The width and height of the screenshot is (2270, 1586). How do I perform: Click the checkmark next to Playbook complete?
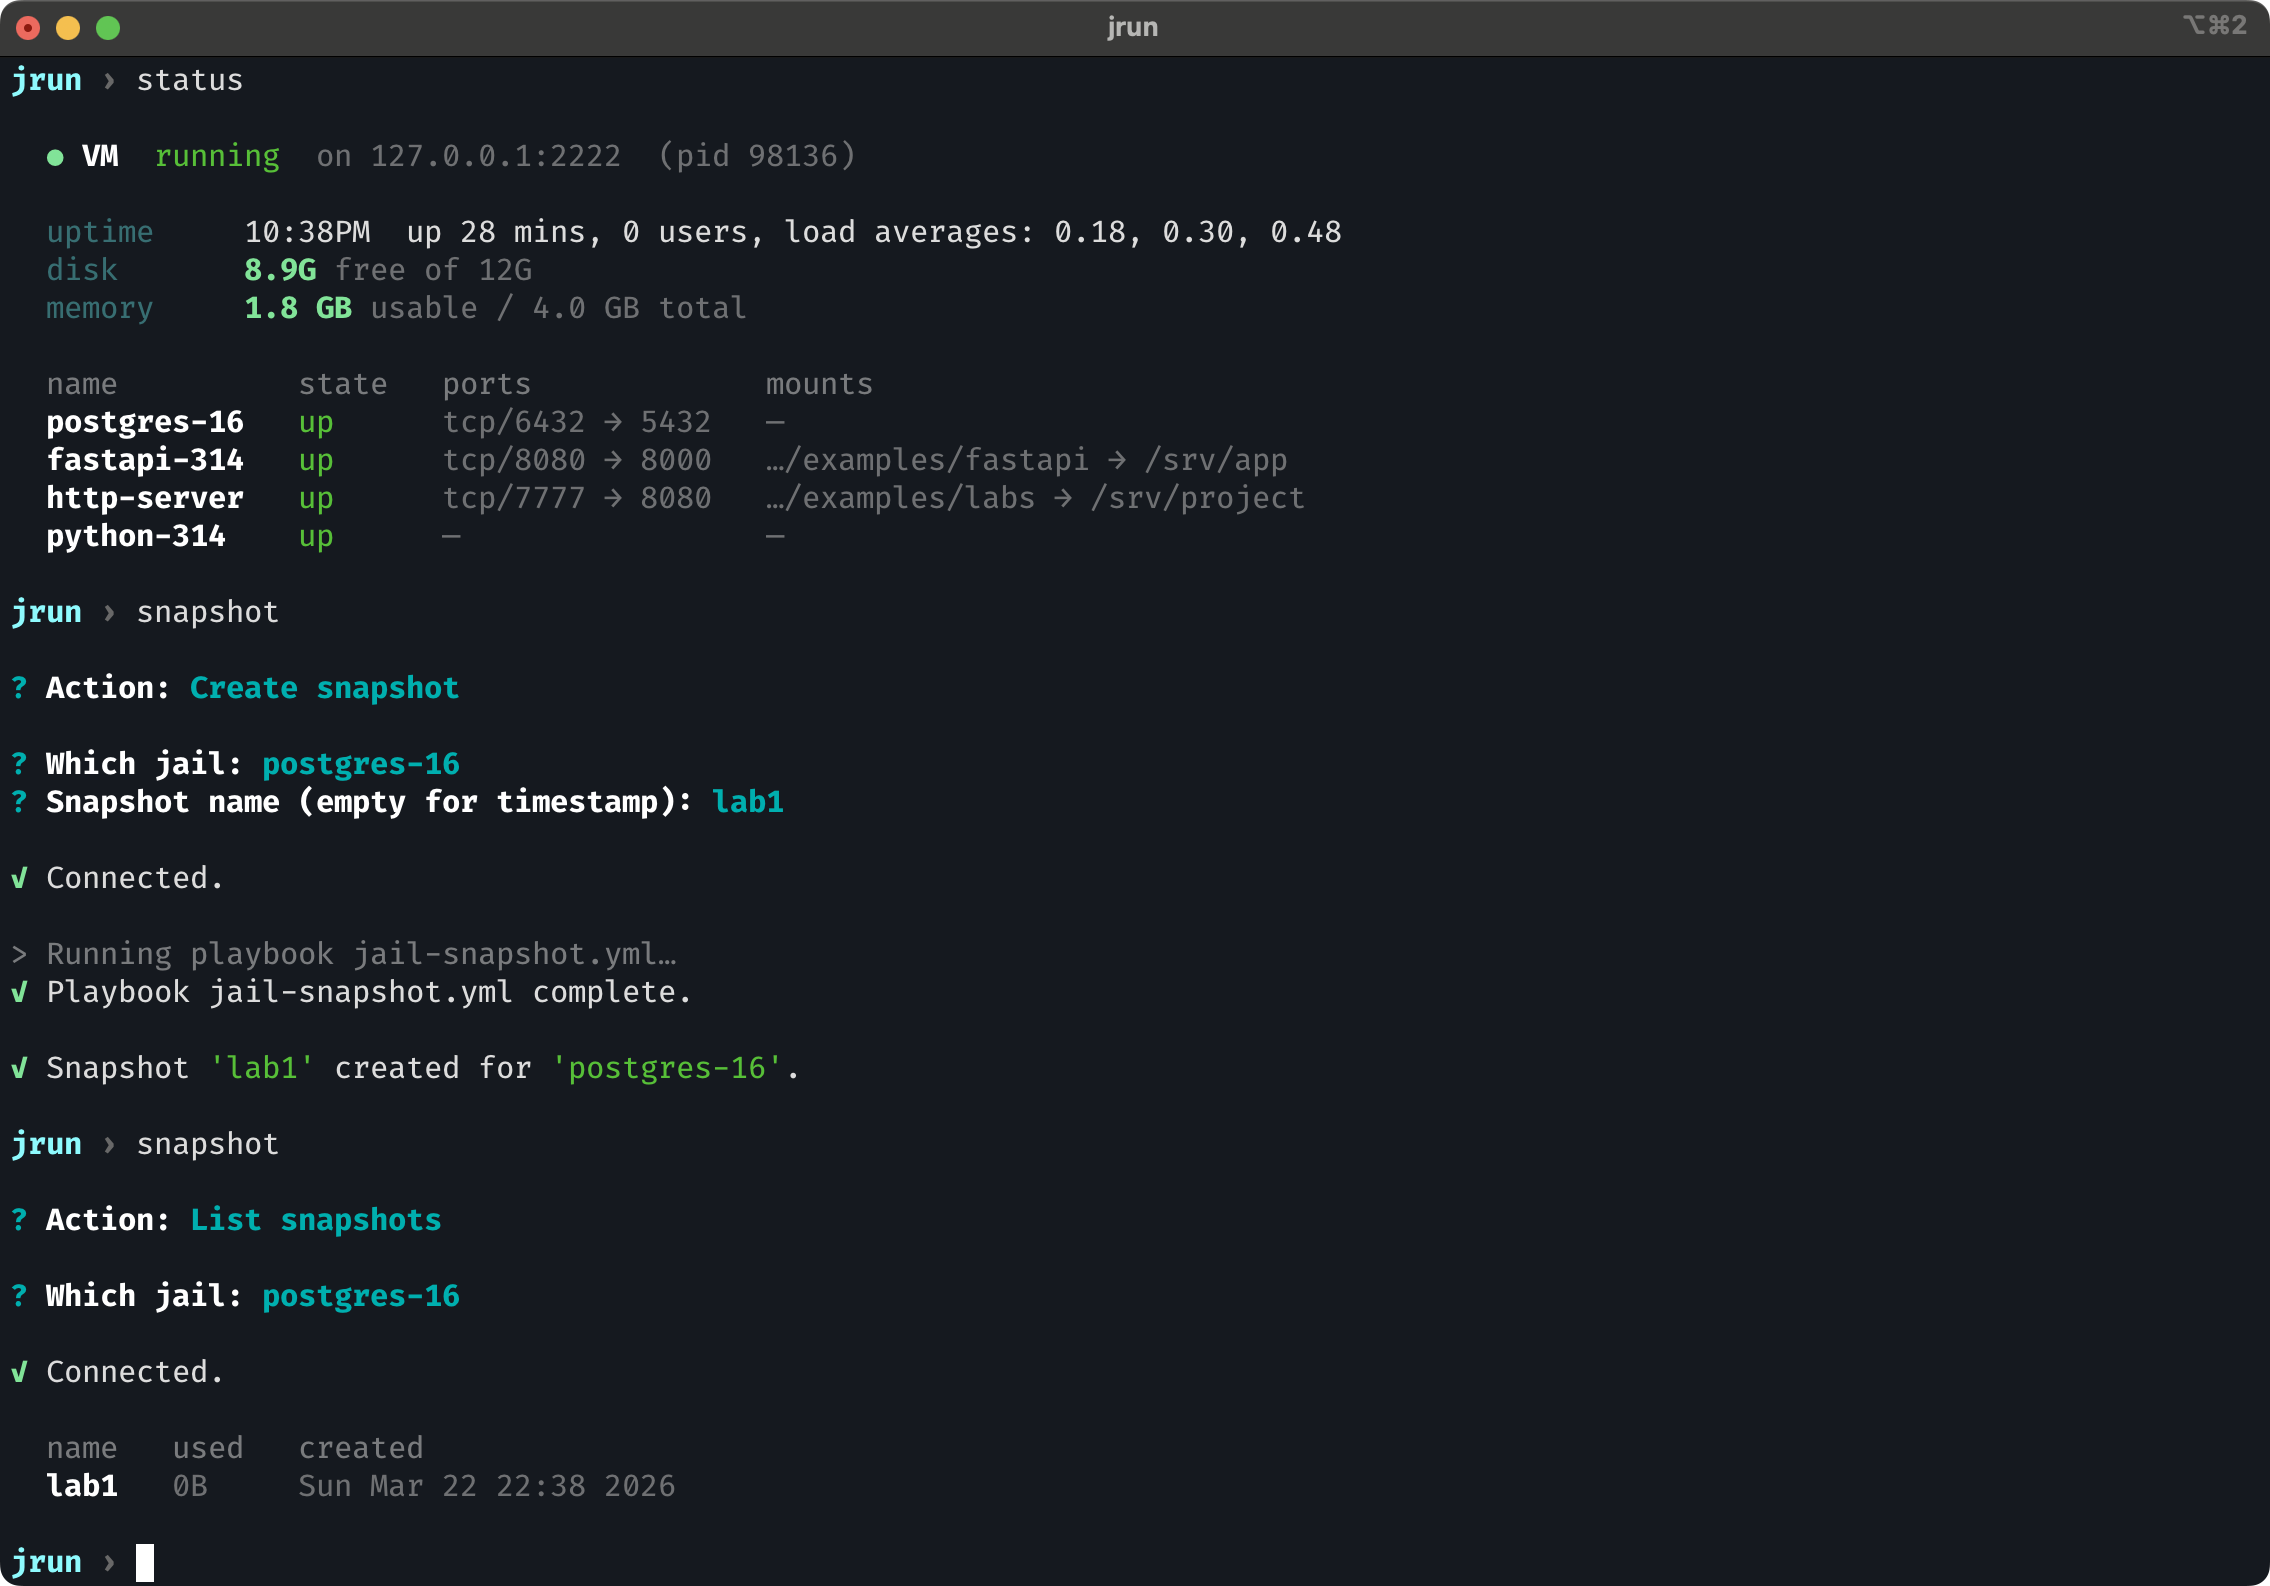pos(19,992)
